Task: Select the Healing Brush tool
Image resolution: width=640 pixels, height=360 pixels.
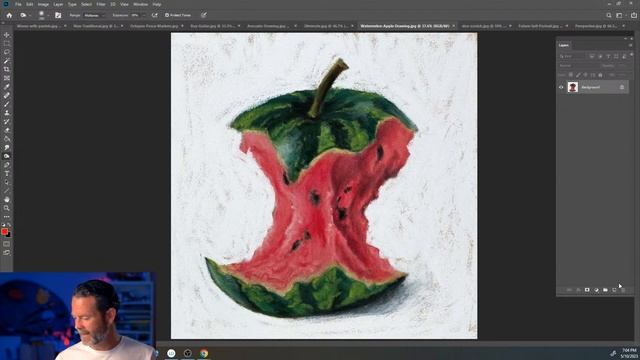Action: click(7, 96)
